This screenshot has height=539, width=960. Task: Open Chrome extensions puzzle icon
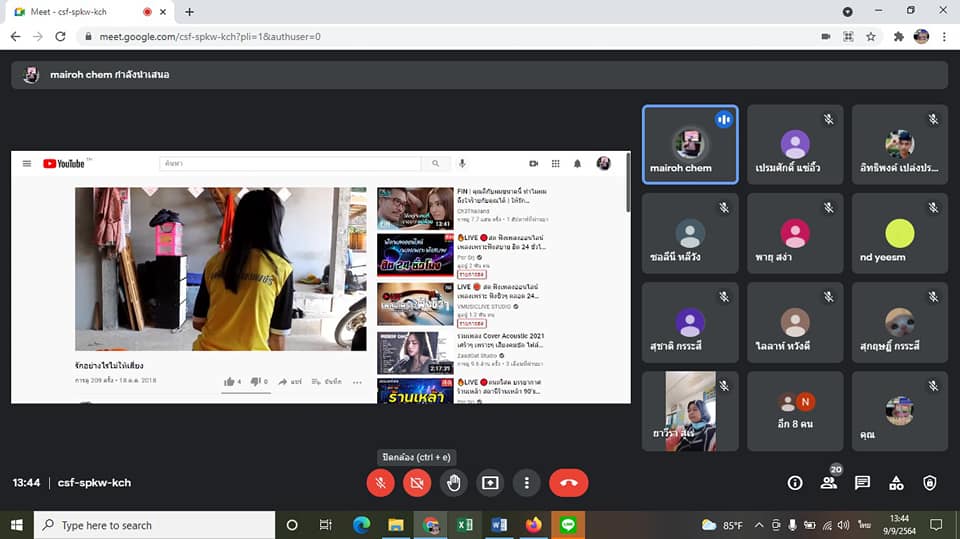pos(898,37)
